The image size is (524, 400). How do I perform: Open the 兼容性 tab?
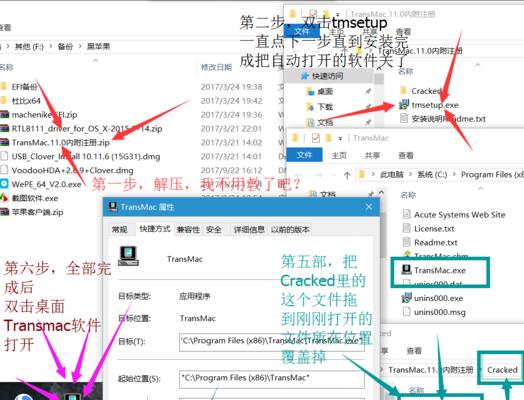(188, 230)
